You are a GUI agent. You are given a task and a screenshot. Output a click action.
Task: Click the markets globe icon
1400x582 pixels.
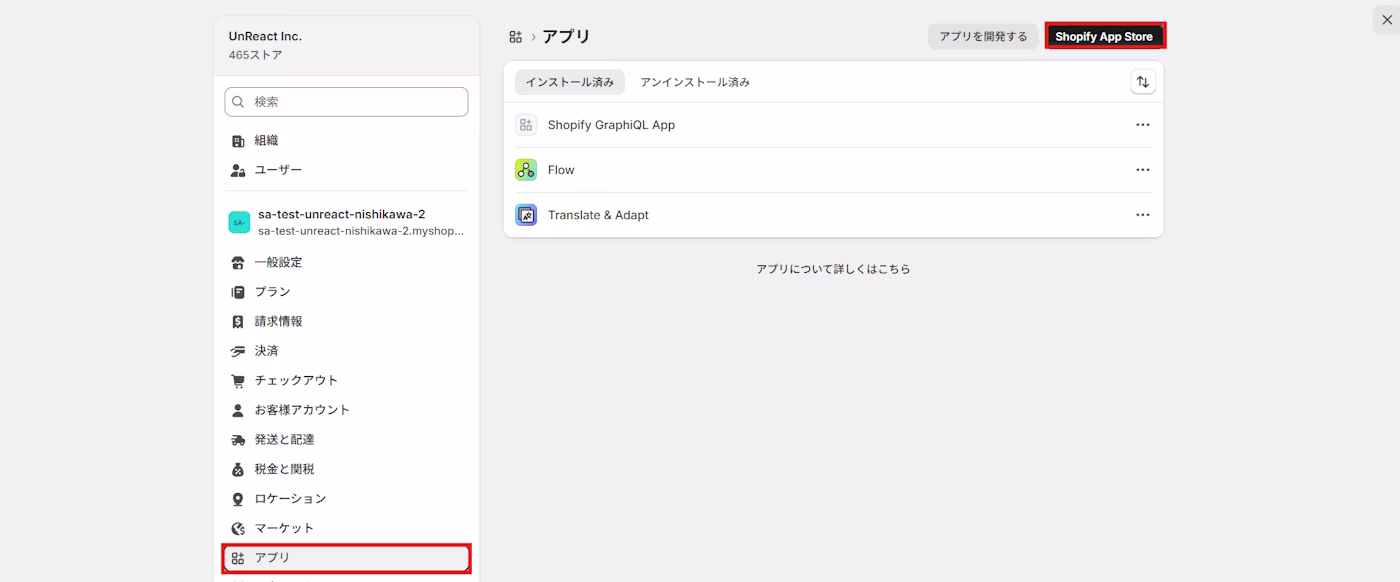point(238,528)
